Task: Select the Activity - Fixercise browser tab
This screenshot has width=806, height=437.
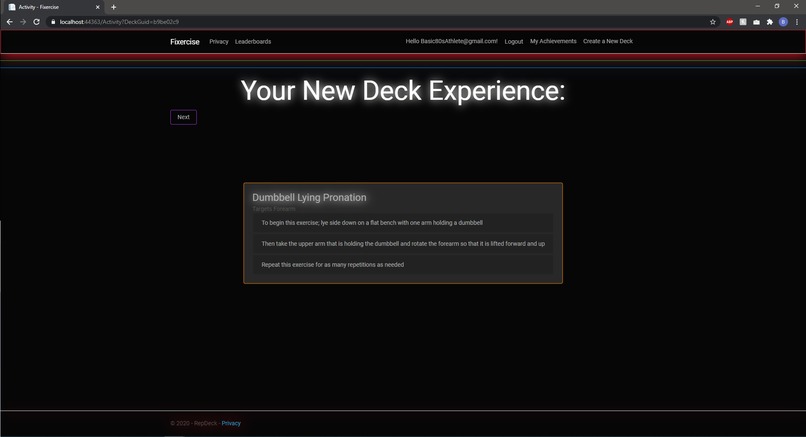Action: tap(54, 7)
